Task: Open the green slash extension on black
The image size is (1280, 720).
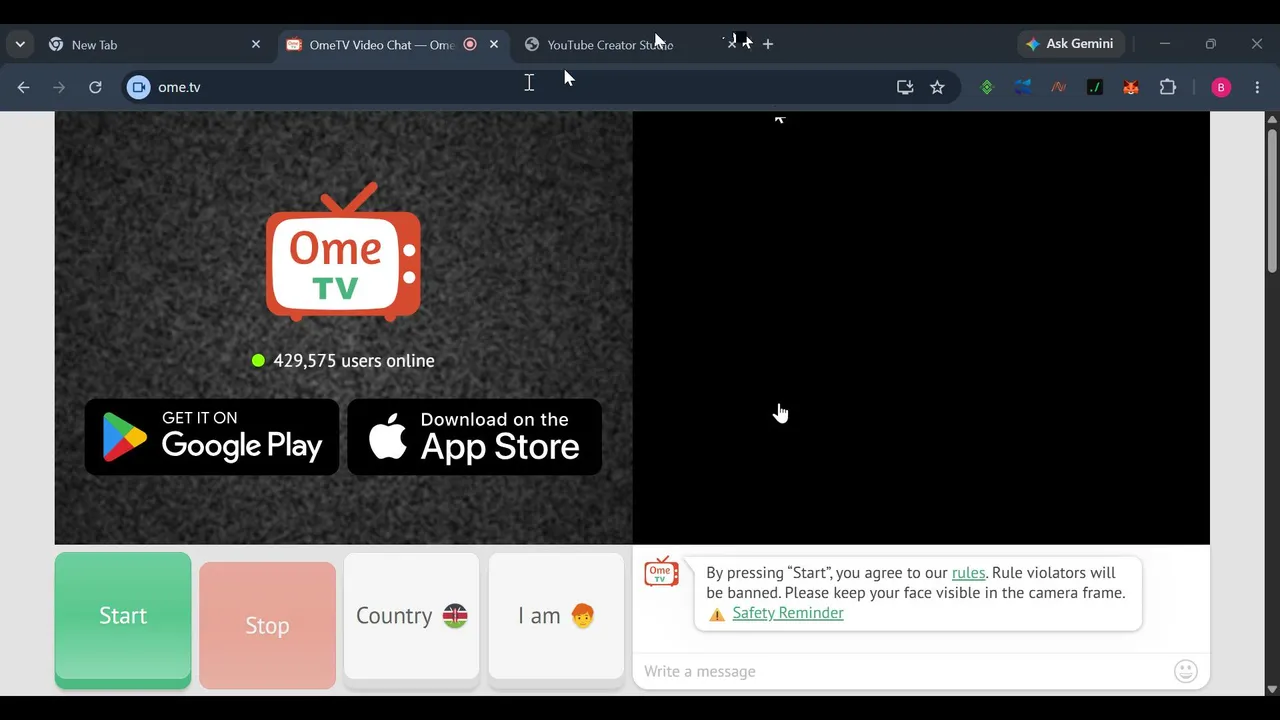Action: [x=1095, y=87]
